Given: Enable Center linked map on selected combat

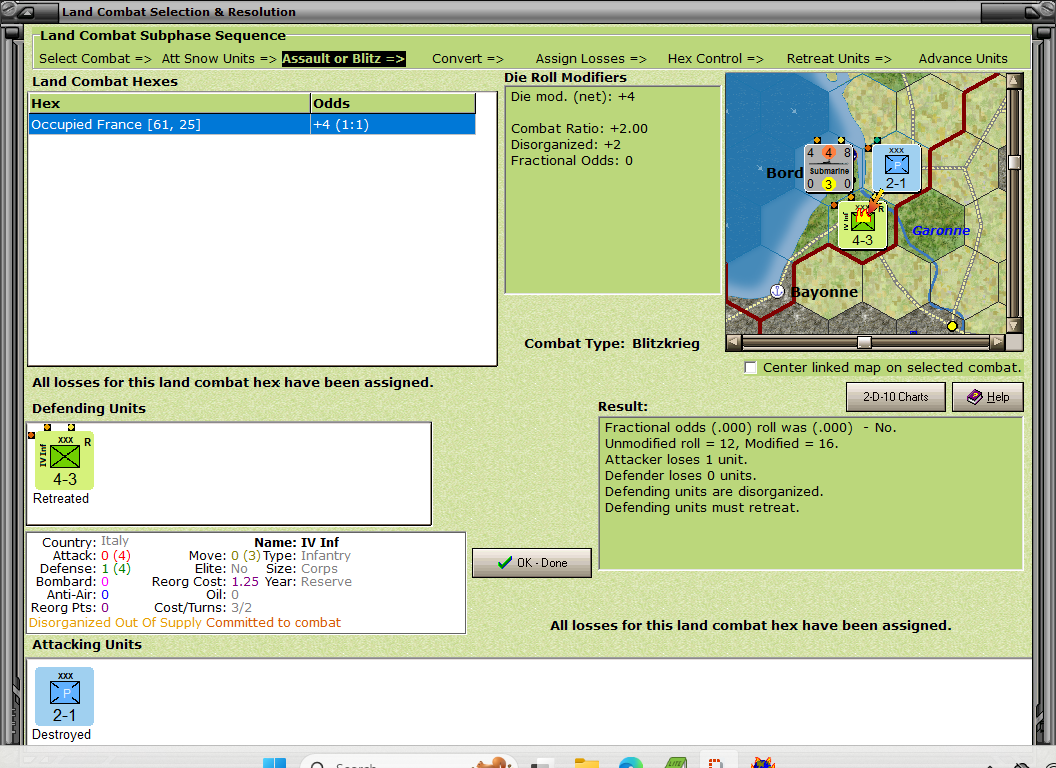Looking at the screenshot, I should click(750, 367).
